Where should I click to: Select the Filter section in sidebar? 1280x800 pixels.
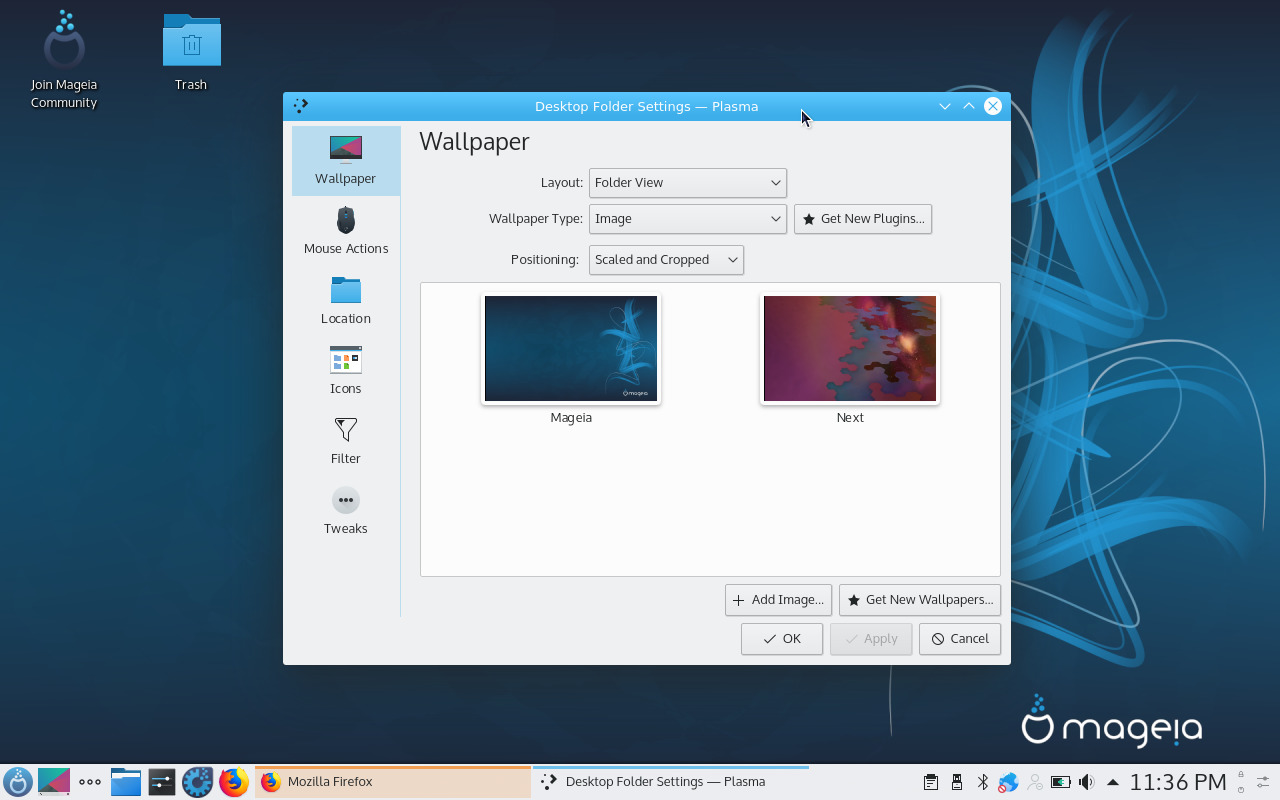coord(346,441)
